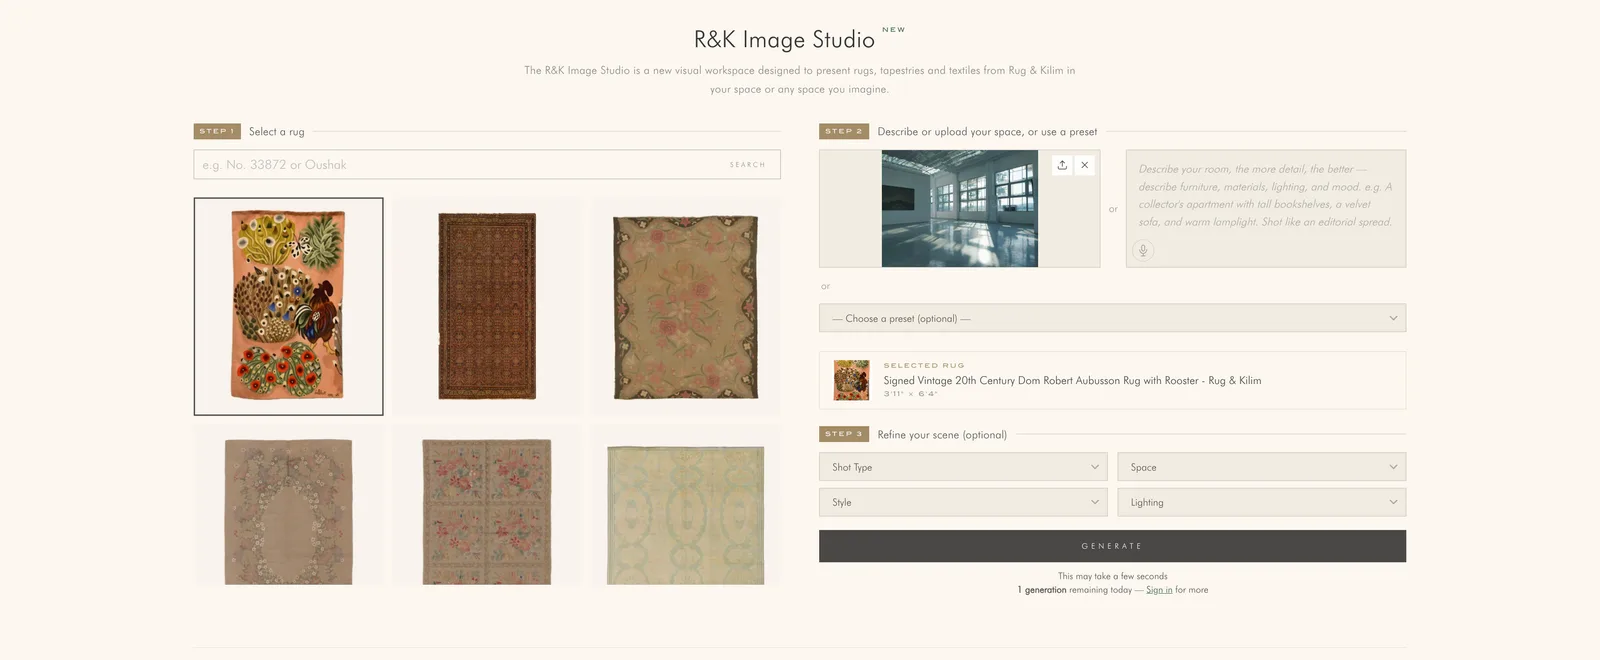Screen dimensions: 1600x660
Task: Click the Generate button
Action: tap(1112, 546)
